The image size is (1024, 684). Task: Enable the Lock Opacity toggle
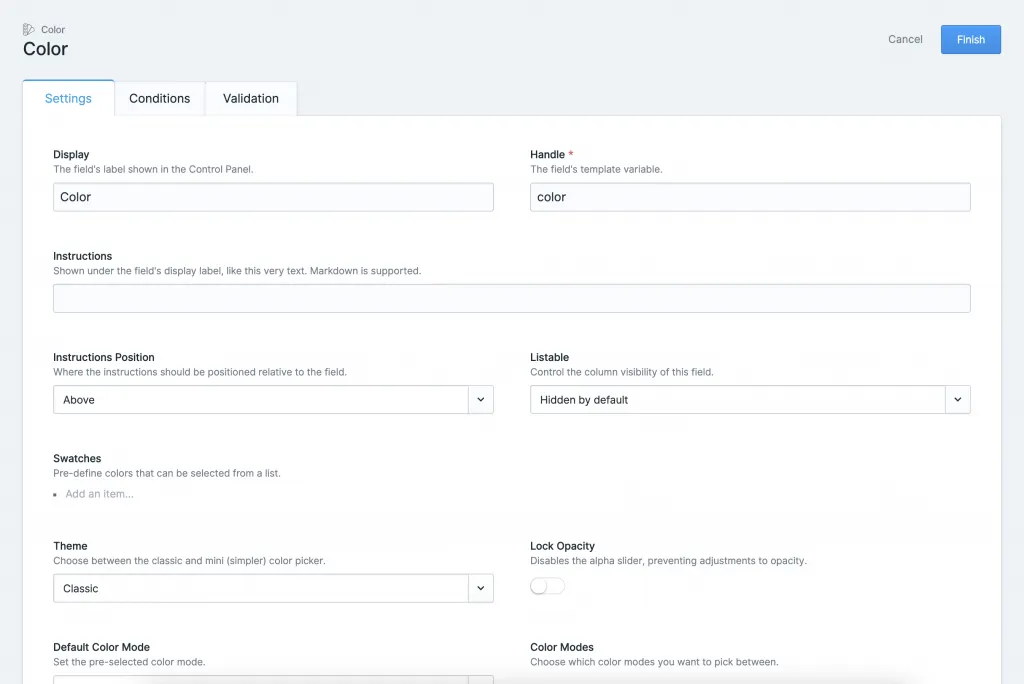547,586
